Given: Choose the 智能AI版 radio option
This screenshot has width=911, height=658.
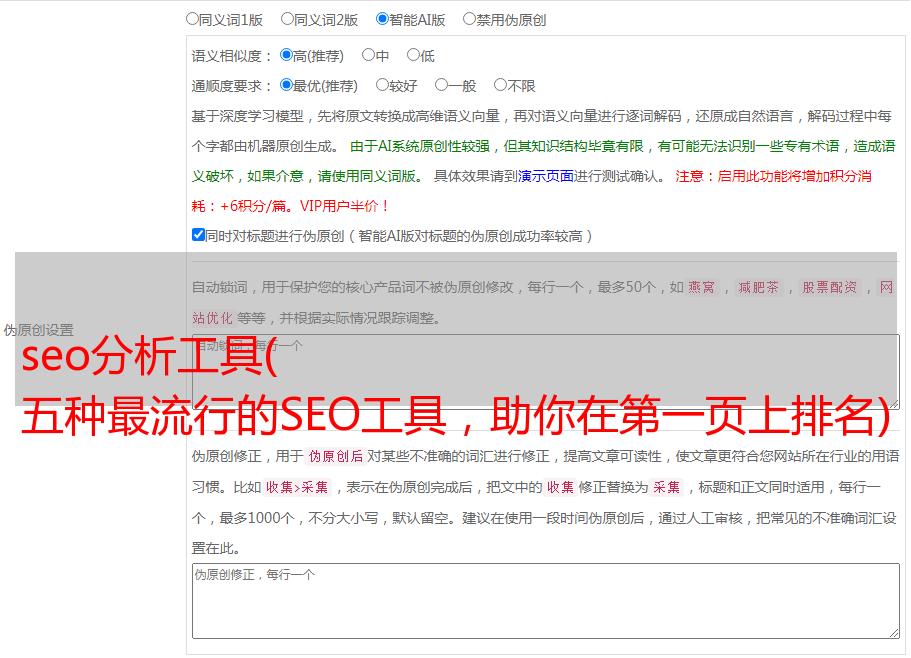Looking at the screenshot, I should point(382,19).
